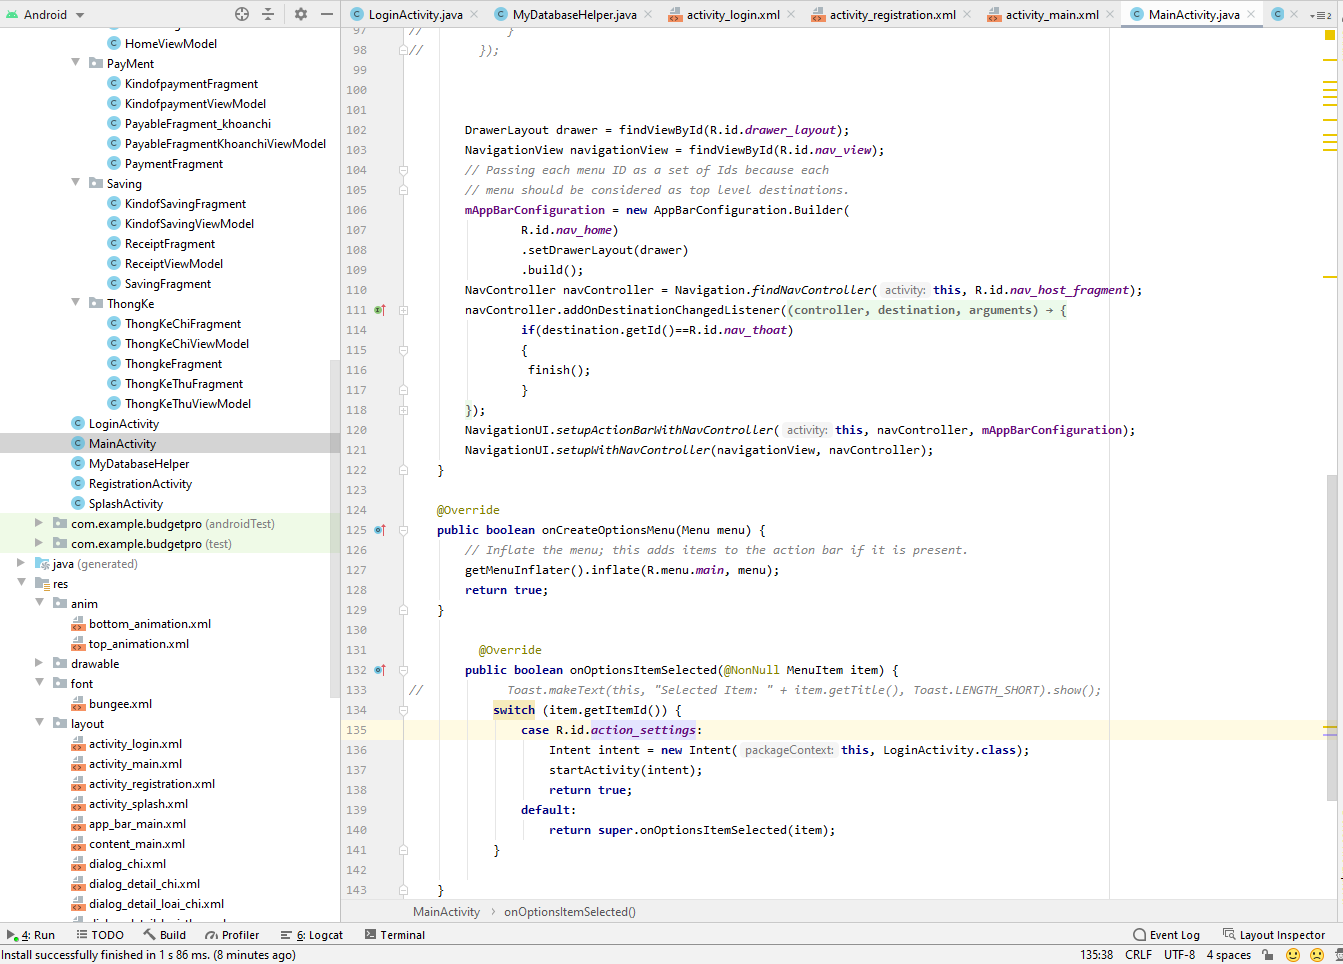Collapse the ThongKe package
The image size is (1343, 964).
[x=76, y=303]
